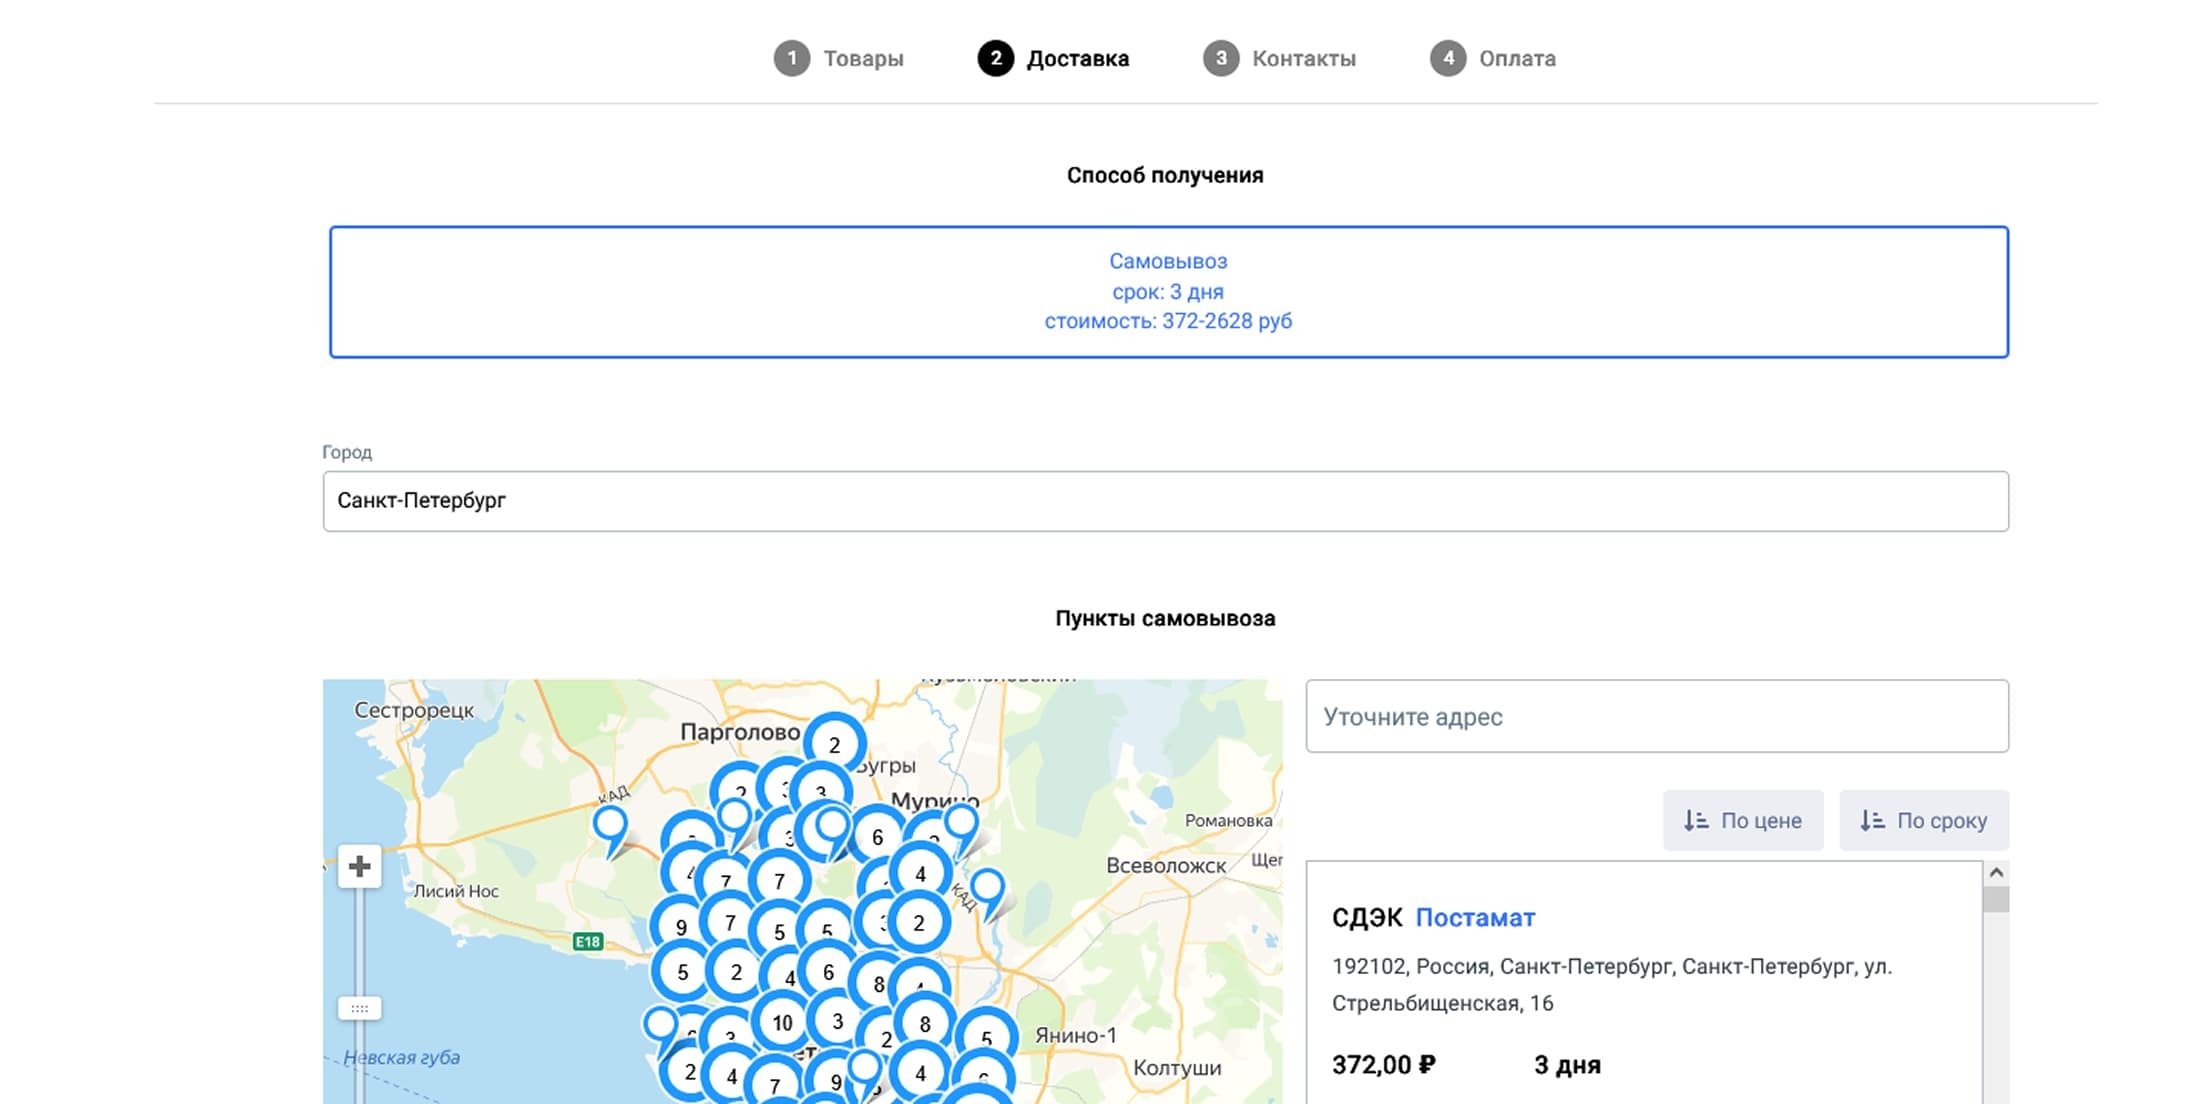Sort pickup points По цене
2208x1104 pixels.
1743,820
